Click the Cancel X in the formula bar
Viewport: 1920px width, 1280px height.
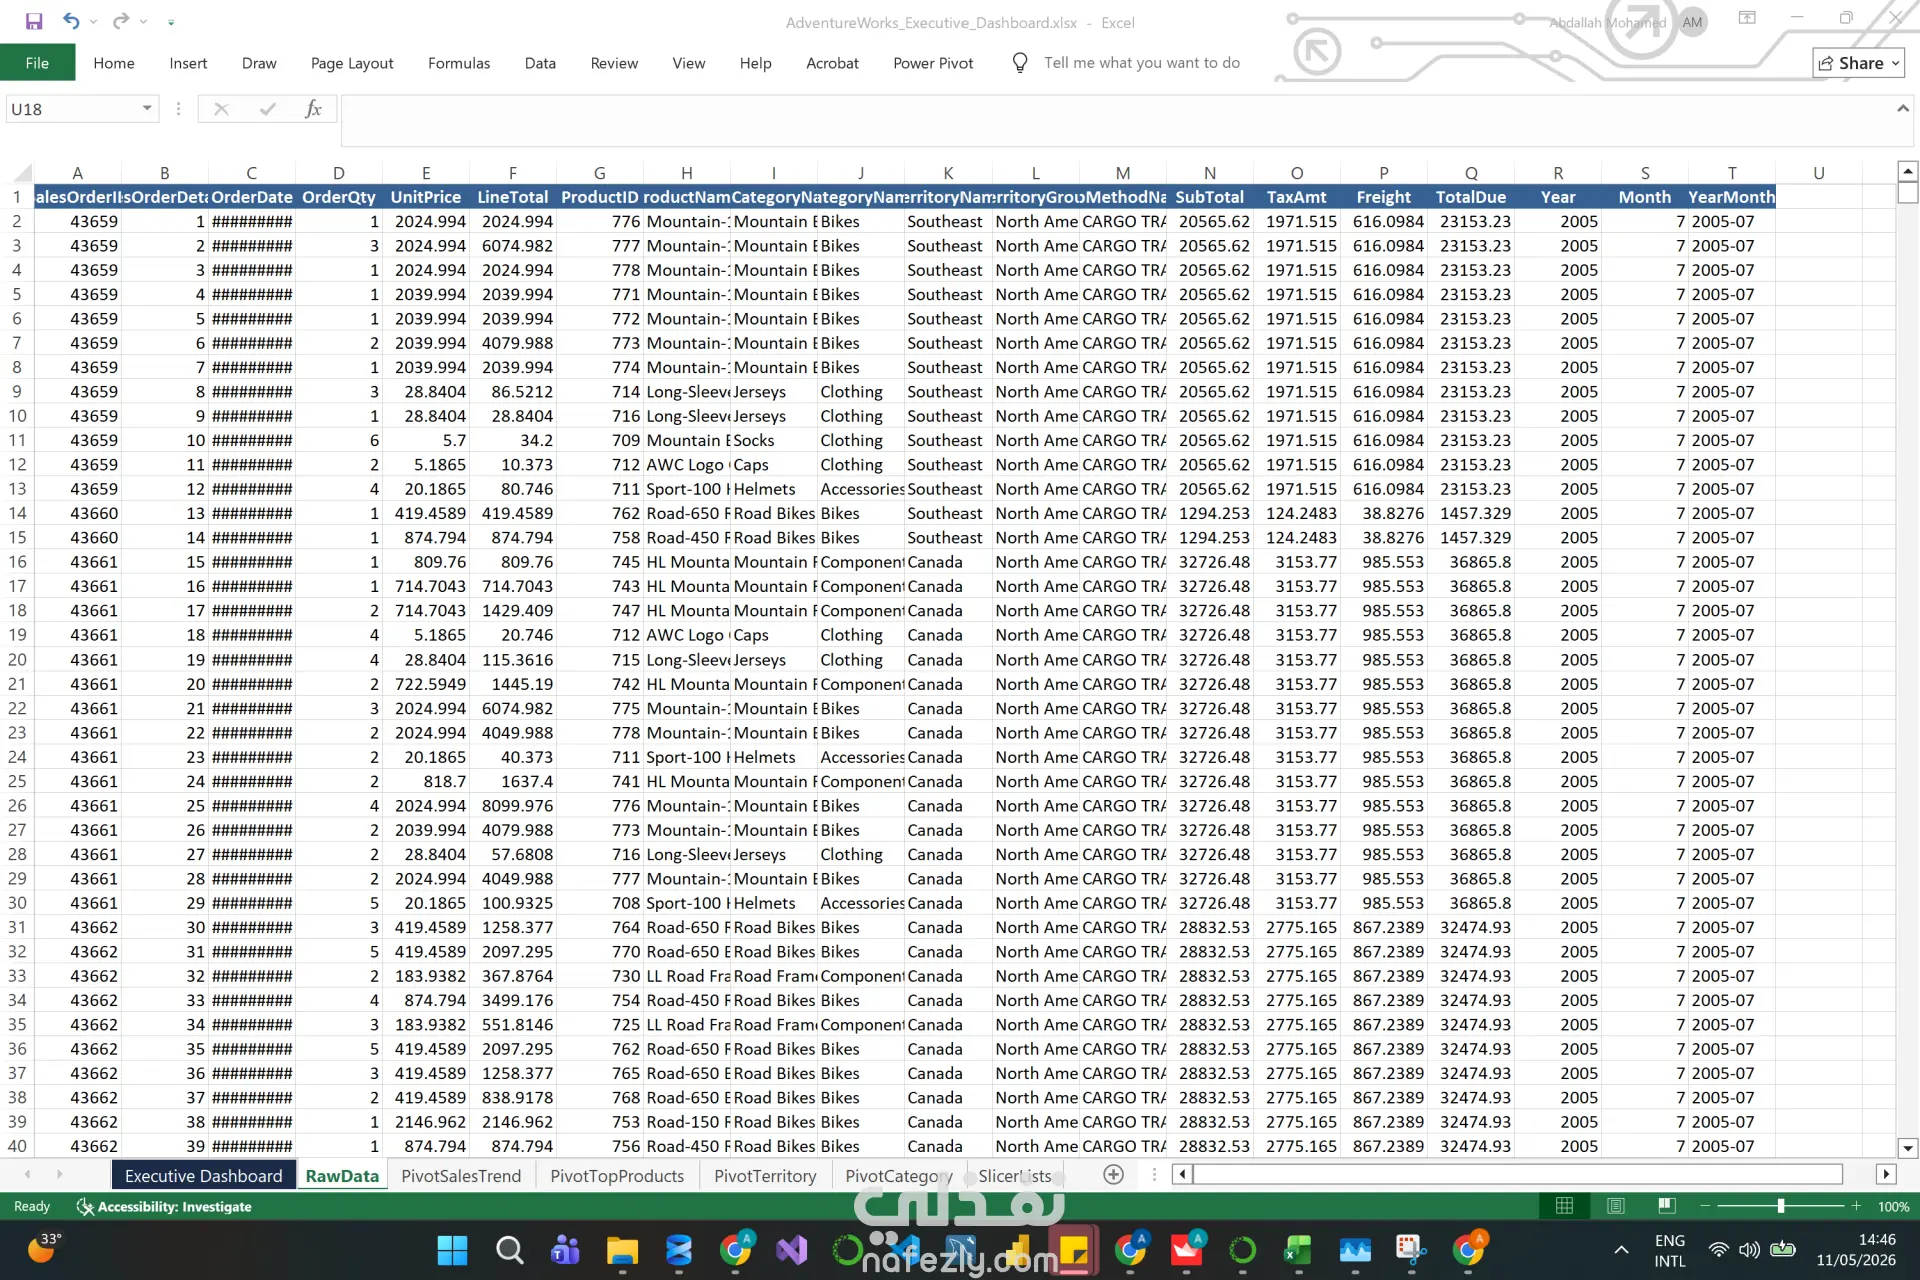coord(221,109)
